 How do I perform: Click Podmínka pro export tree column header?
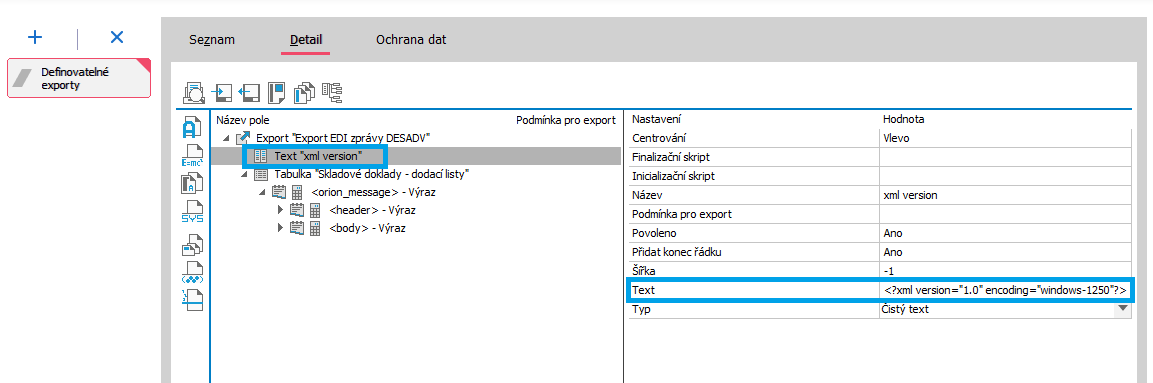(x=565, y=121)
